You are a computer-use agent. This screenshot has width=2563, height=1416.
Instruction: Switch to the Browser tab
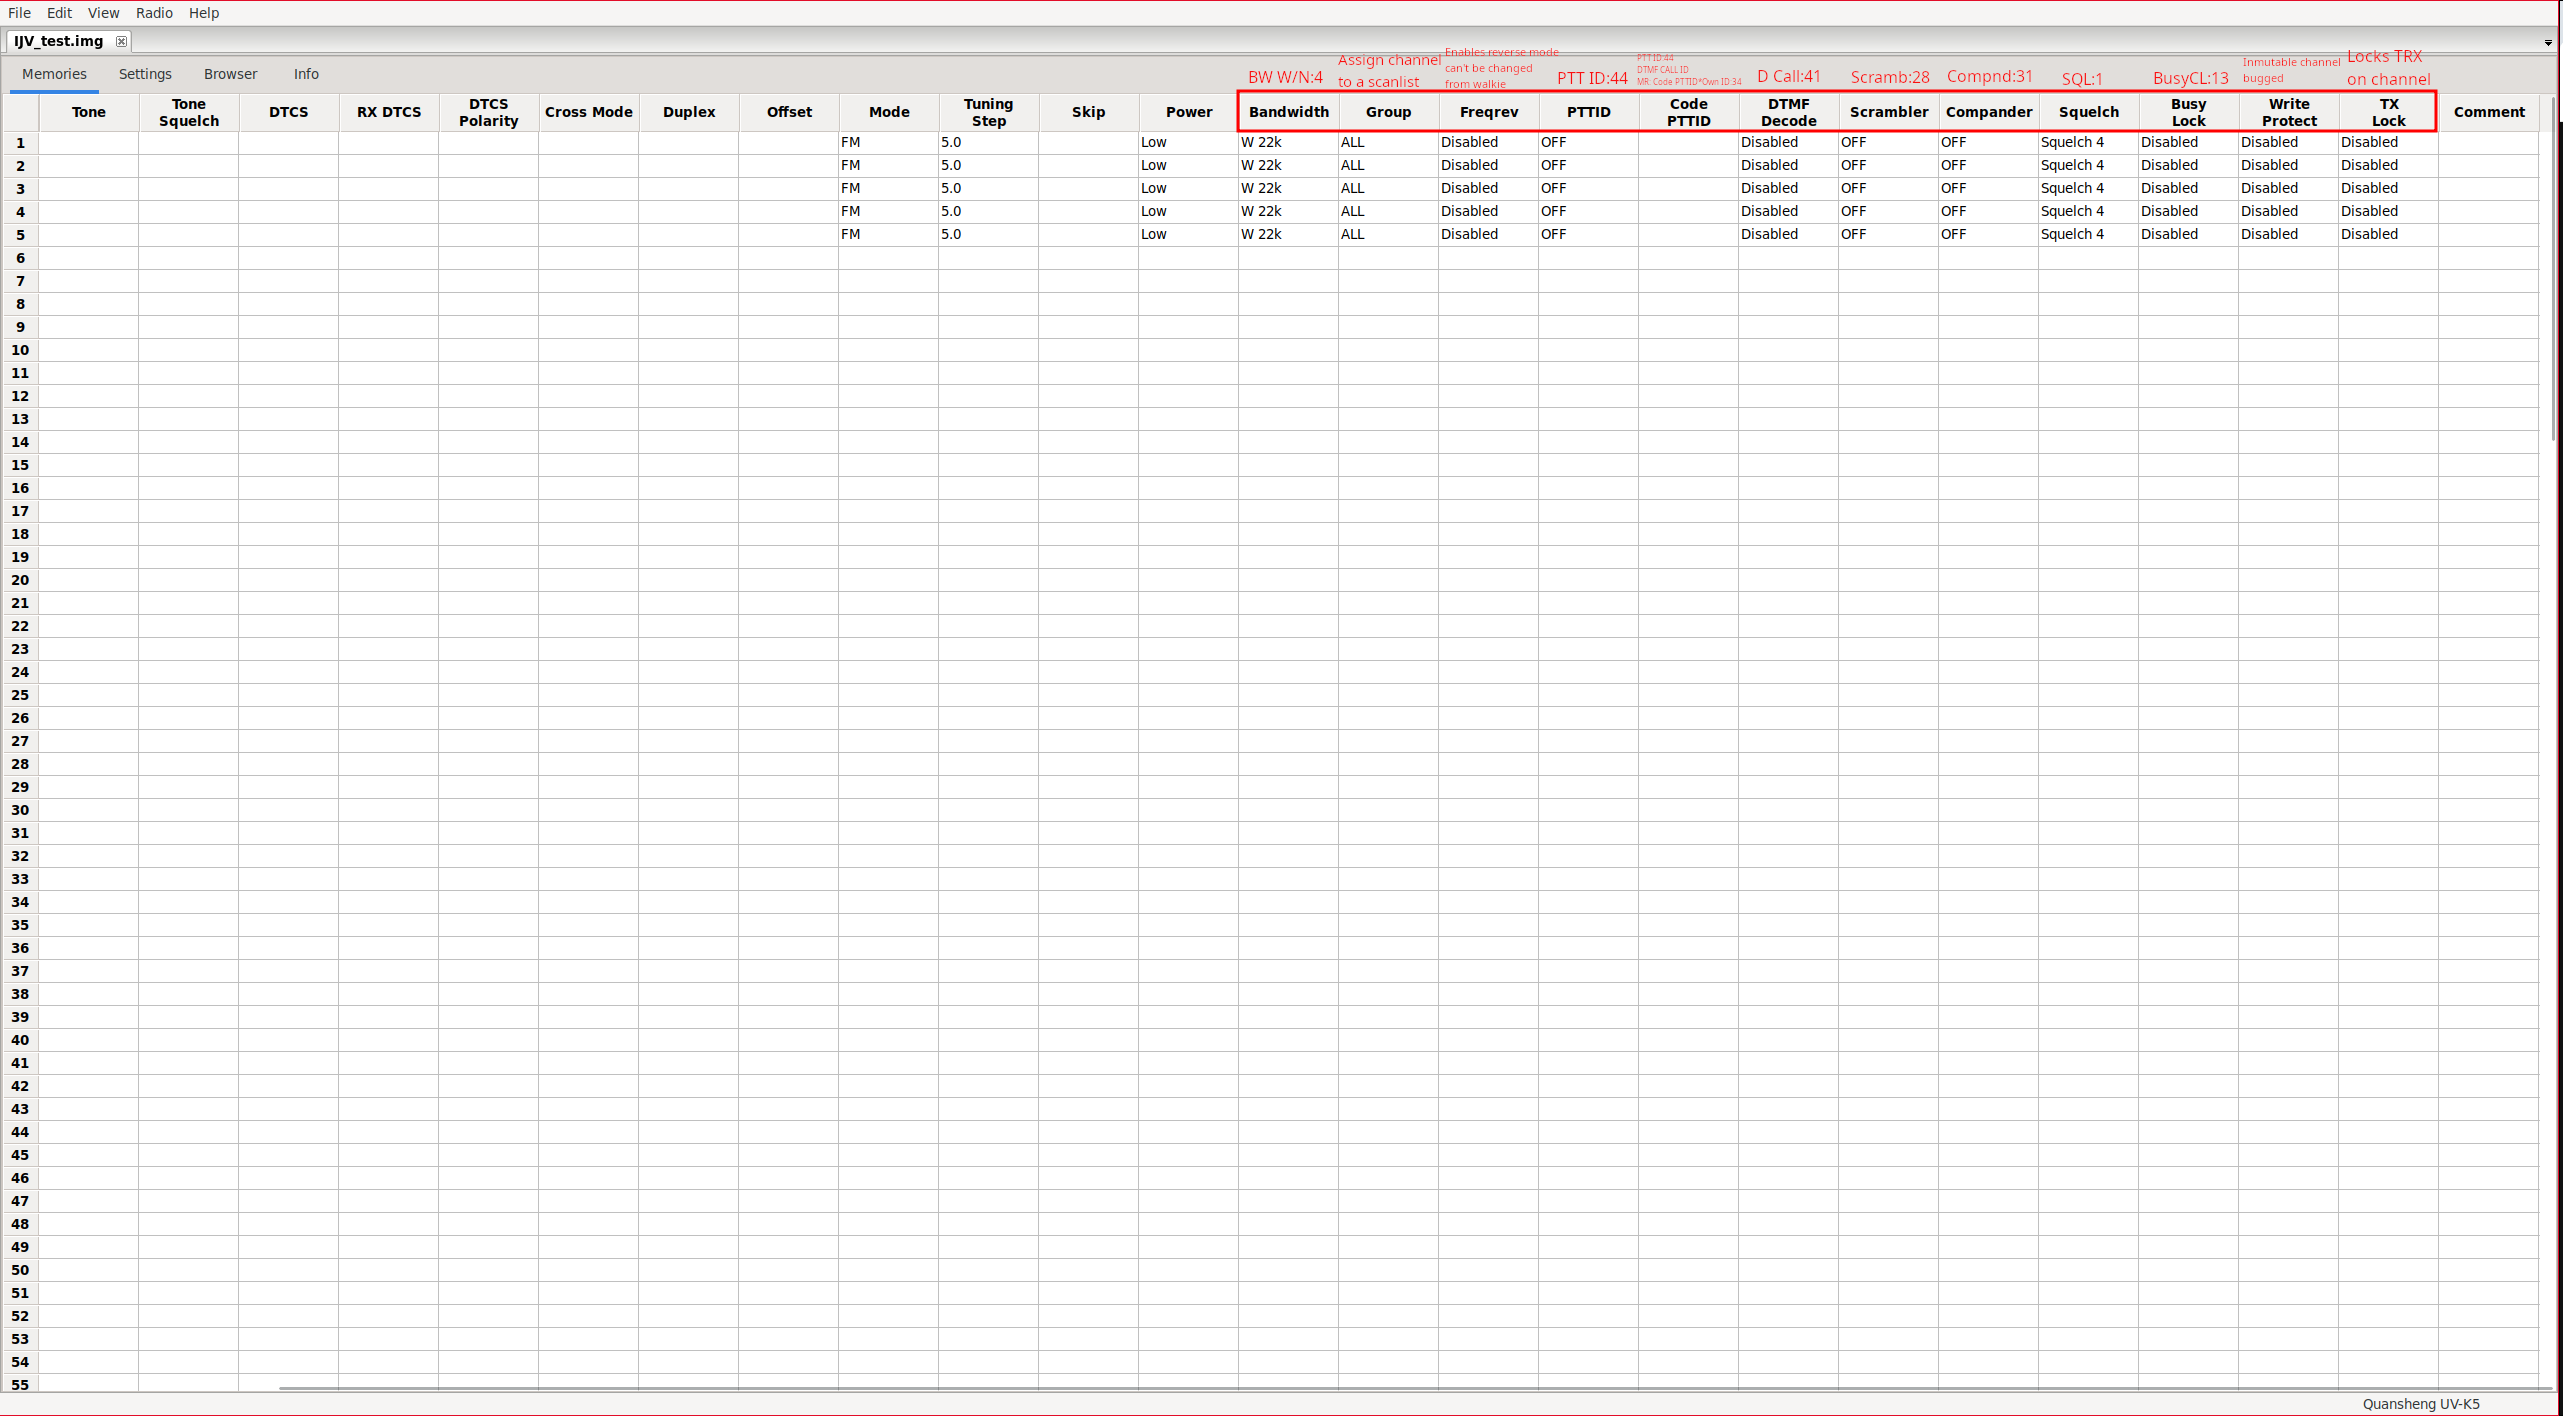tap(230, 74)
